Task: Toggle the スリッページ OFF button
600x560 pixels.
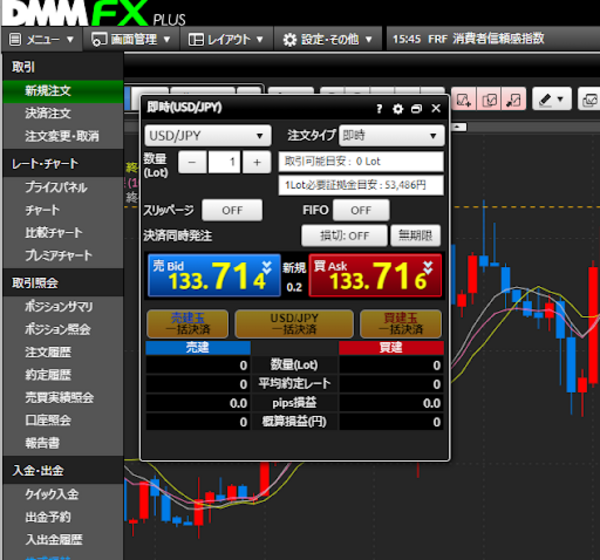Action: coord(232,210)
